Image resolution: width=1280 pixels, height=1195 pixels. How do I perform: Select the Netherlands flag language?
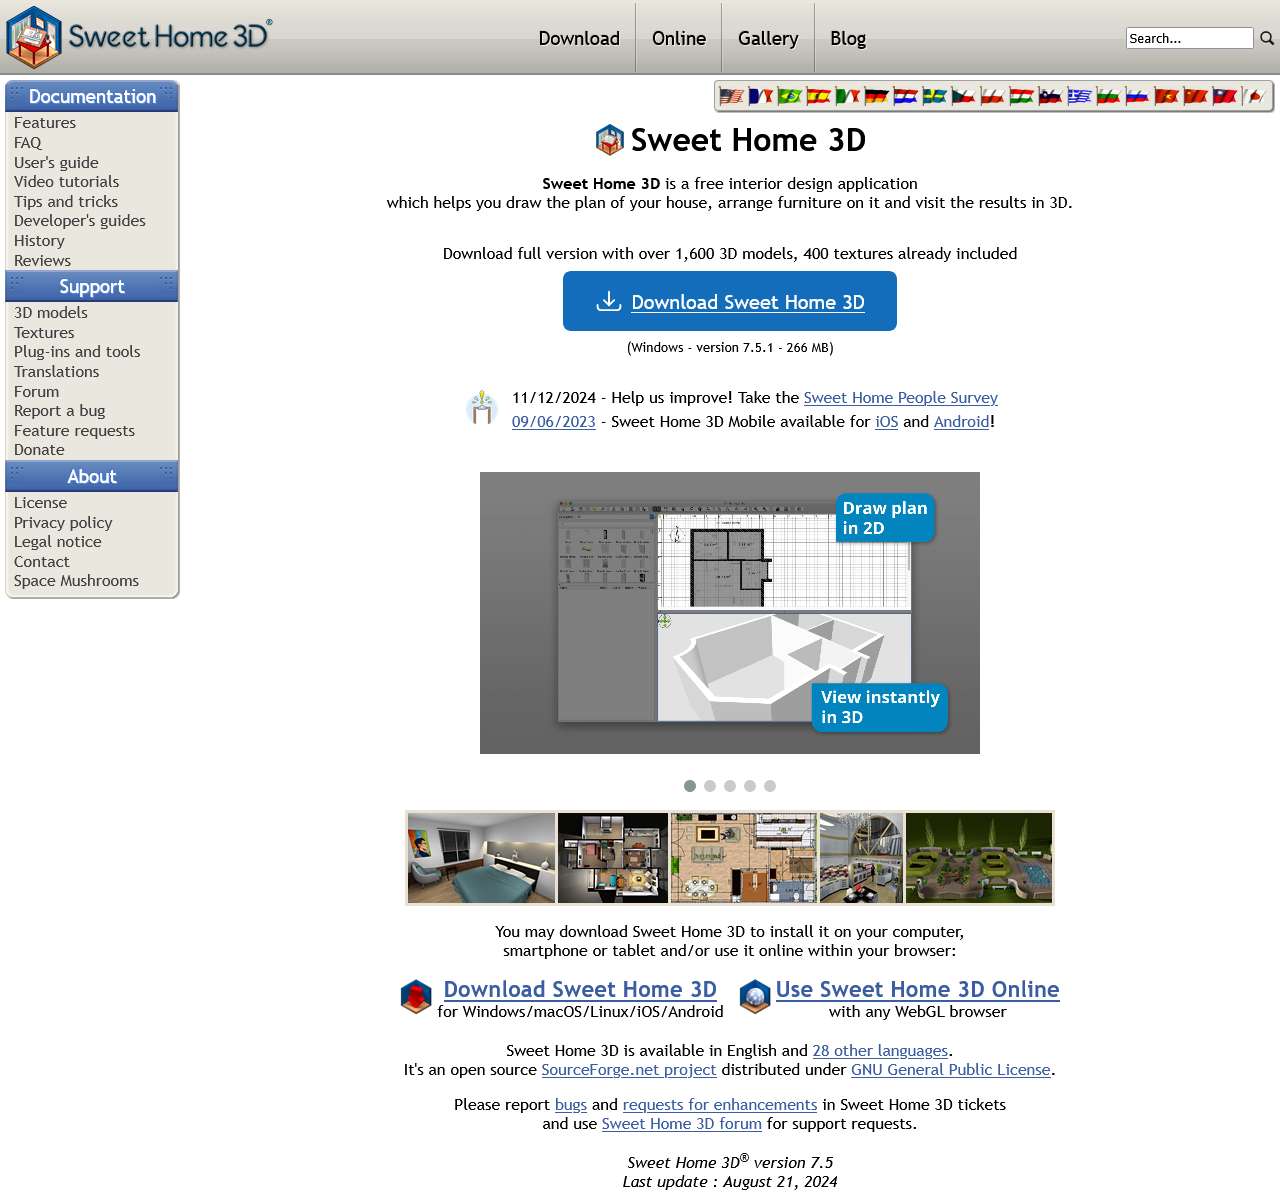point(906,96)
